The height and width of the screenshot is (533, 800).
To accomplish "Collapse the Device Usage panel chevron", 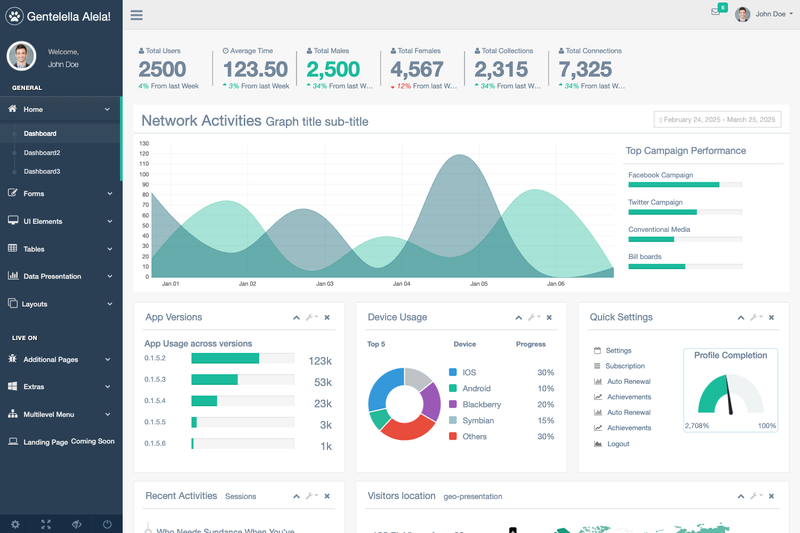I will pyautogui.click(x=518, y=317).
